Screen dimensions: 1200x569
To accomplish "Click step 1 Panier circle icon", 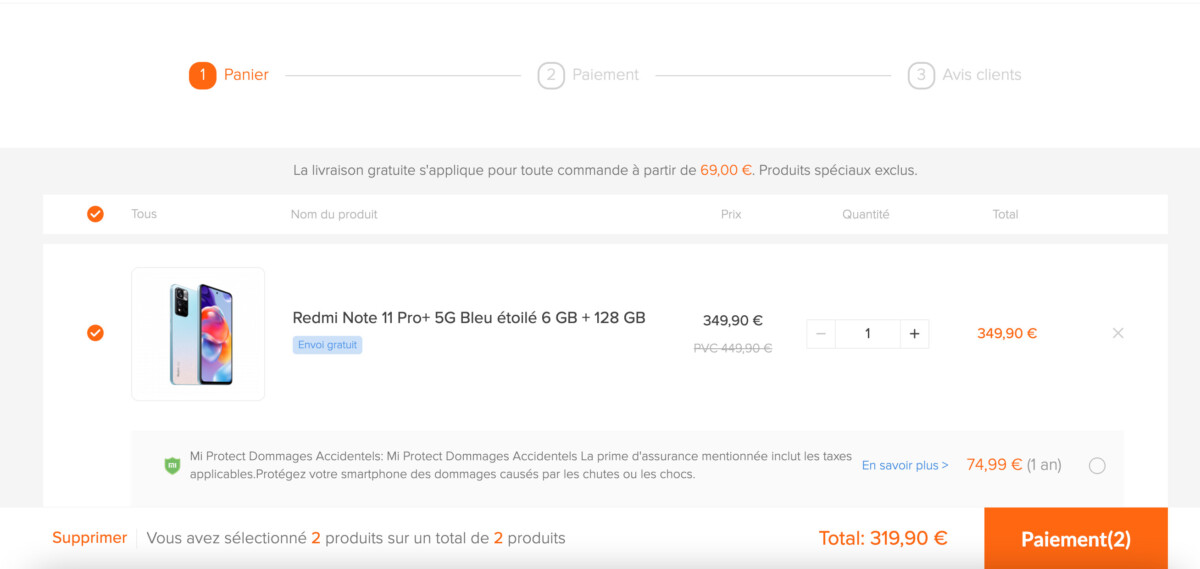I will point(202,75).
